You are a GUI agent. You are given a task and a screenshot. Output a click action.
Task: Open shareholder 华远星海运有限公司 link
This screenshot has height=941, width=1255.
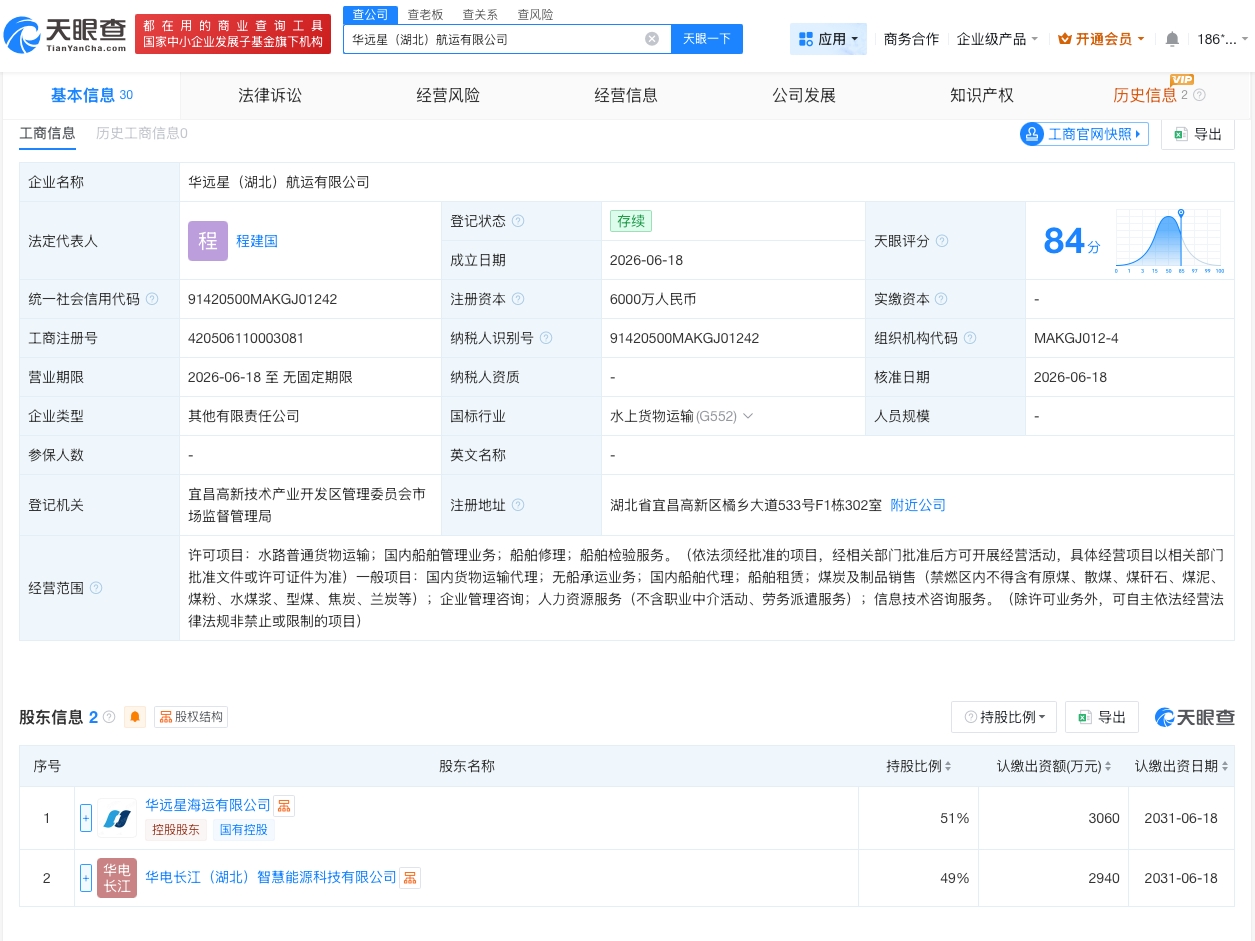208,805
